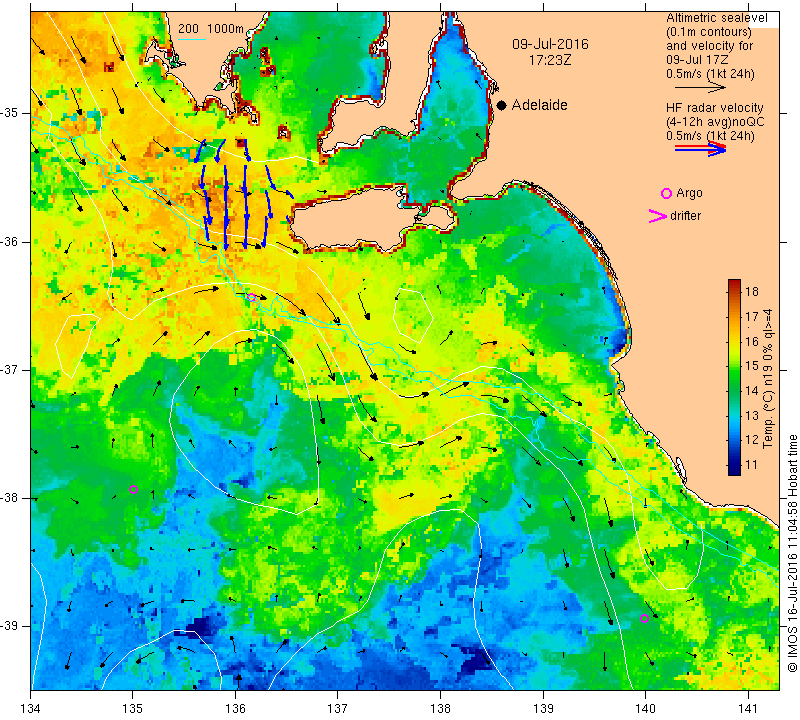Click the colorbar value 14
Viewport: 800px width, 720px height.
tap(752, 391)
